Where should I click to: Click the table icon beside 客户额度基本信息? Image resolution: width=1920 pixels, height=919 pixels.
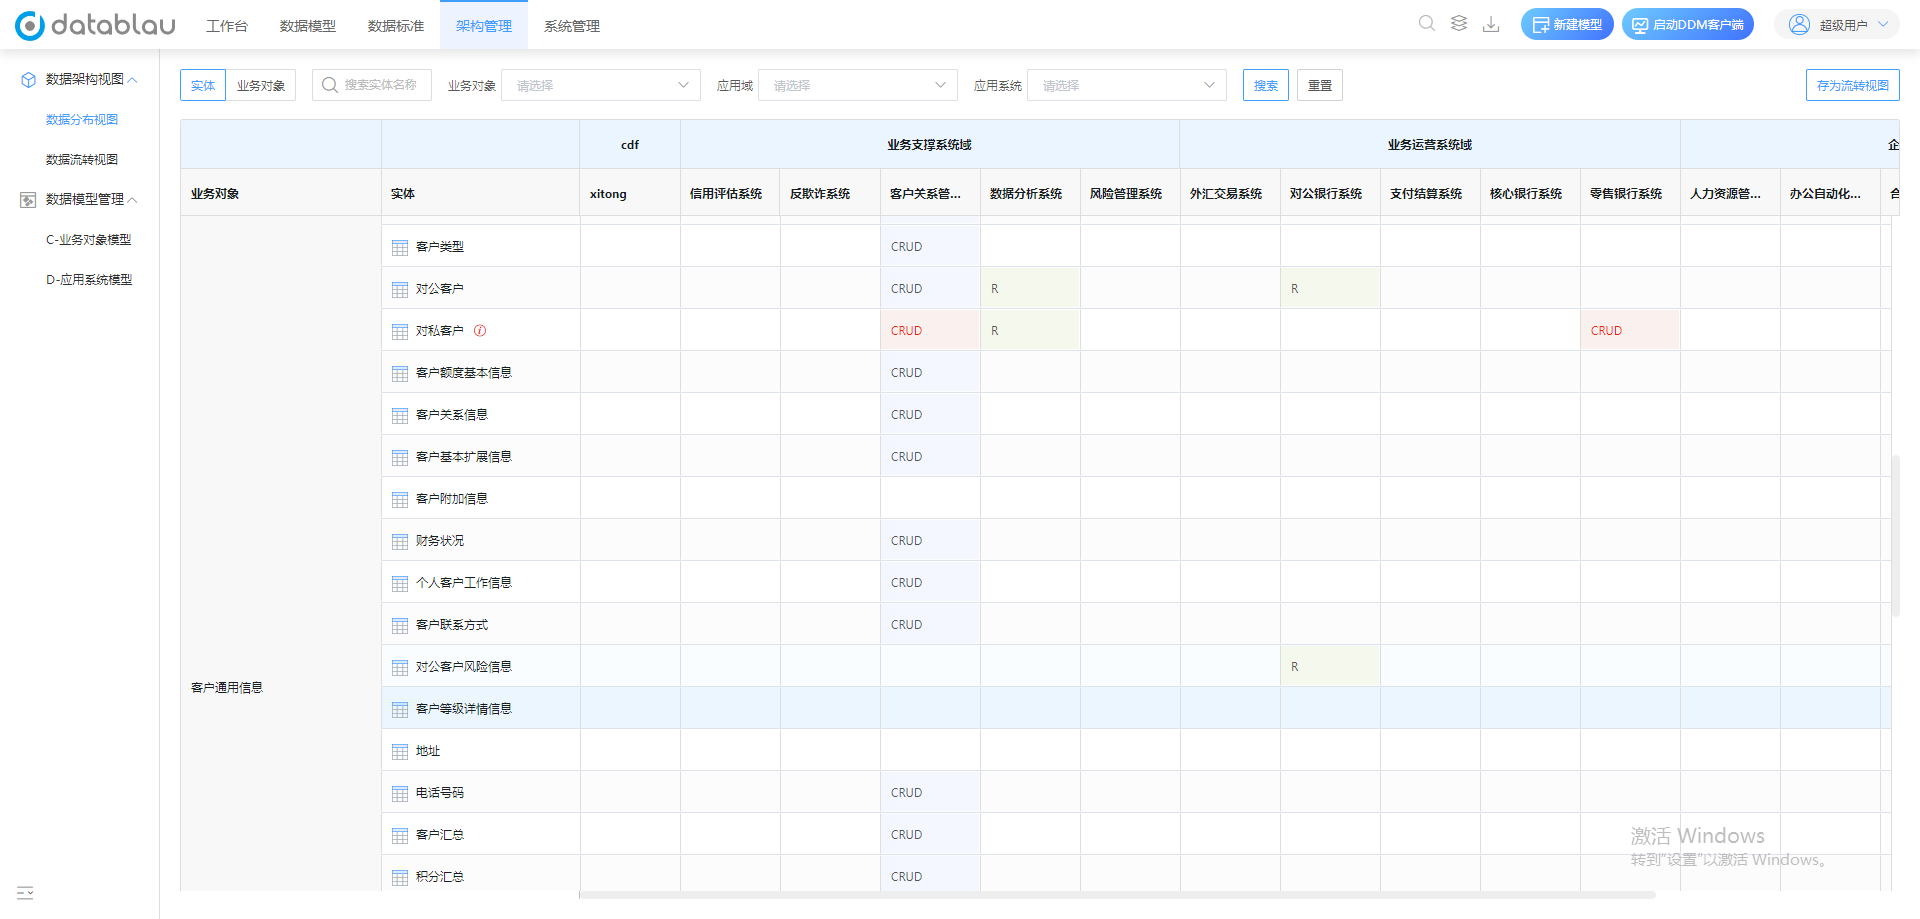tap(400, 373)
